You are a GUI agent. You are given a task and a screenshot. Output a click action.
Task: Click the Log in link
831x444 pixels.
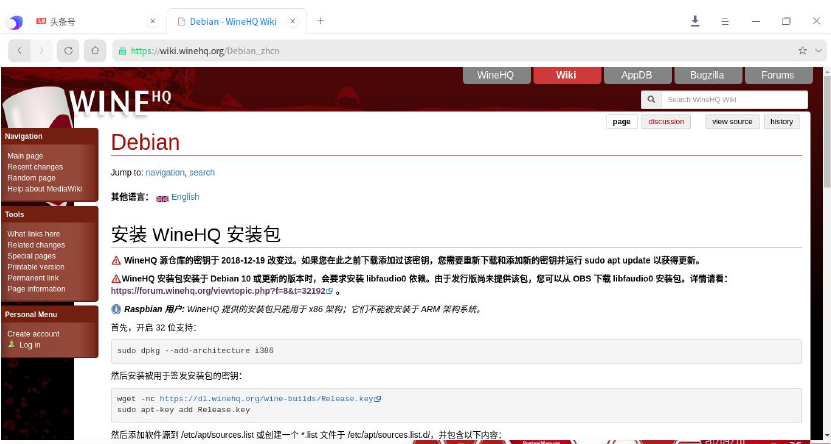[30, 345]
